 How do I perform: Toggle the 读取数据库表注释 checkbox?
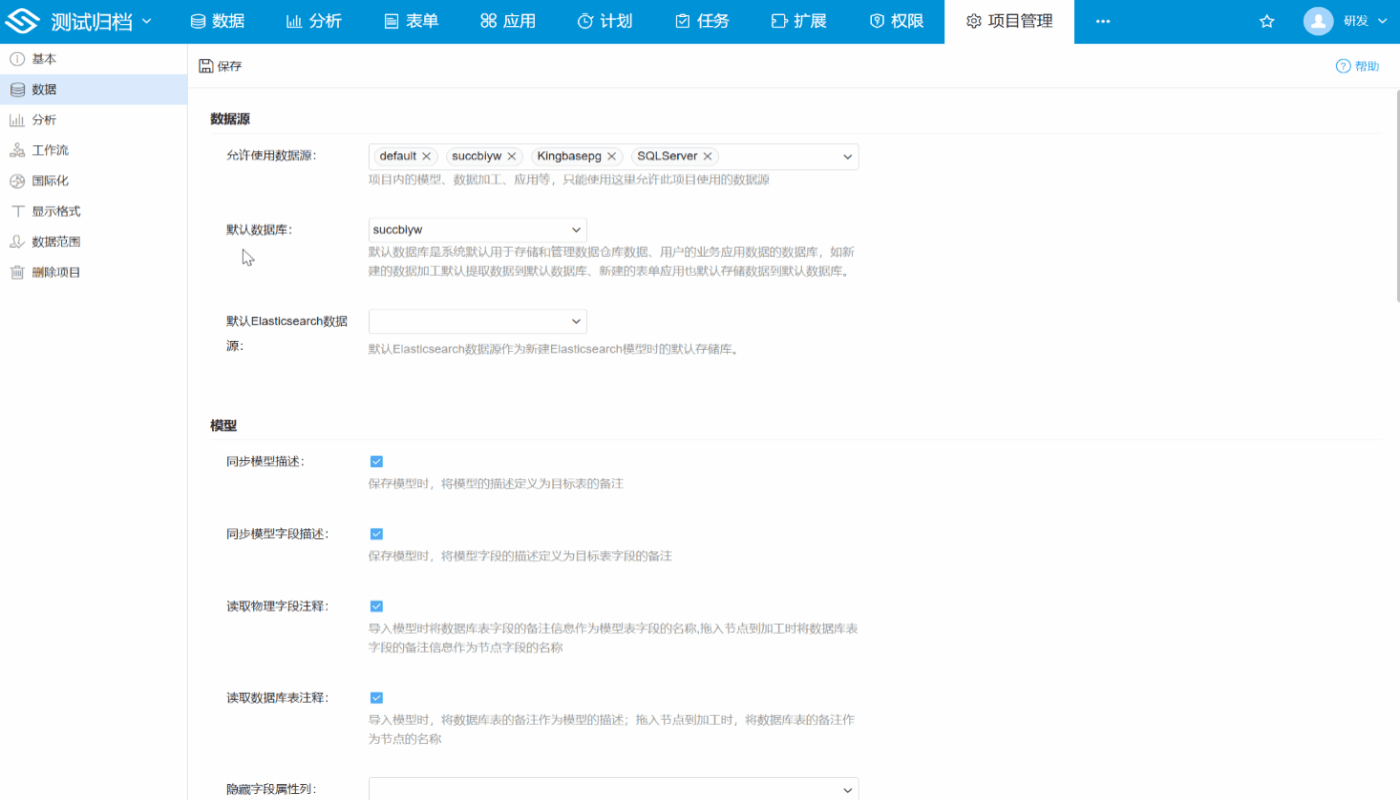point(376,697)
